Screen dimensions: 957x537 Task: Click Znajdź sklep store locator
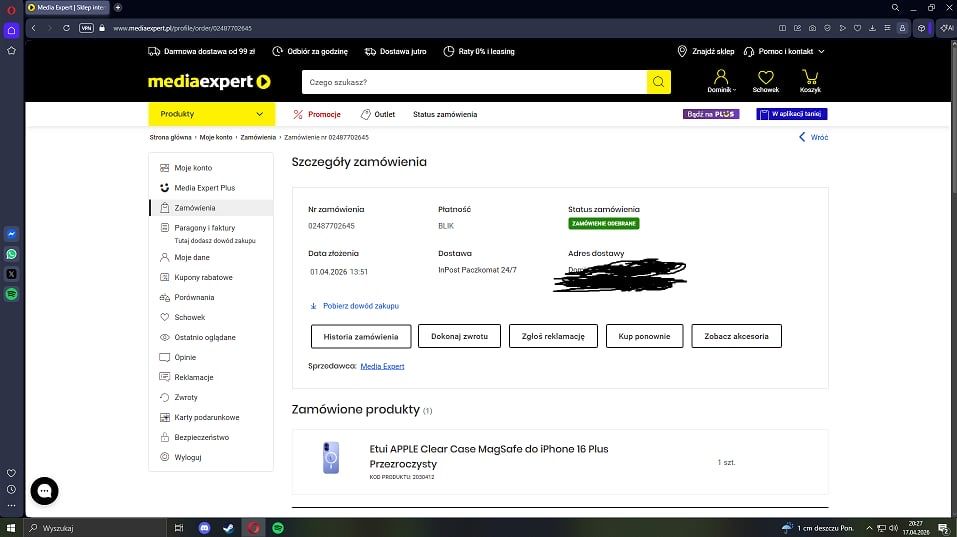tap(706, 51)
